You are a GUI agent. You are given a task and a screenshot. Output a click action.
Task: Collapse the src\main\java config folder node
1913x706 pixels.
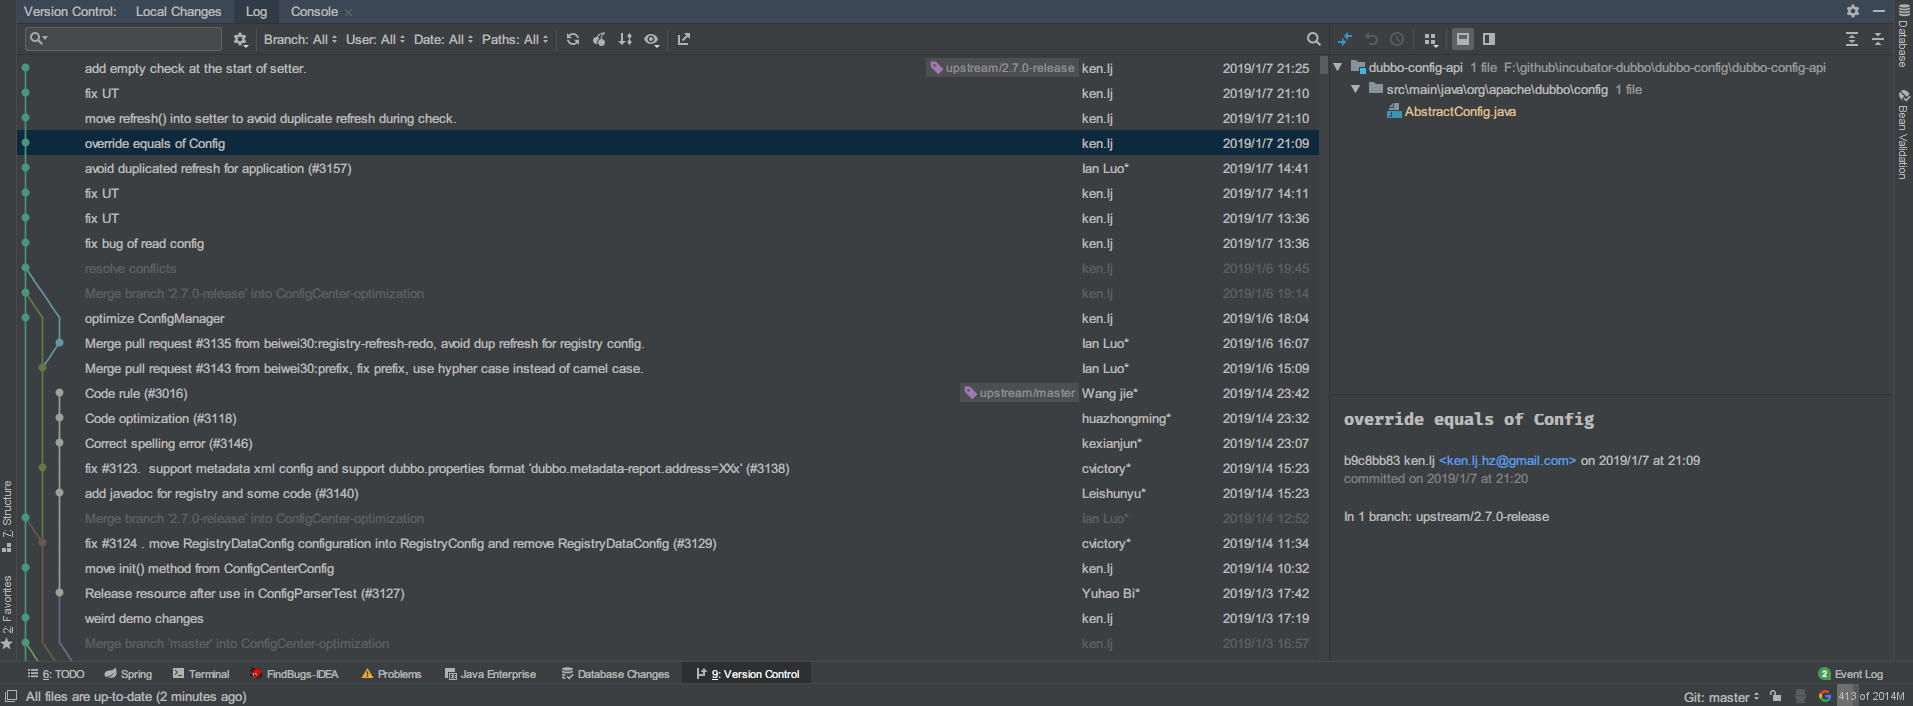tap(1356, 89)
